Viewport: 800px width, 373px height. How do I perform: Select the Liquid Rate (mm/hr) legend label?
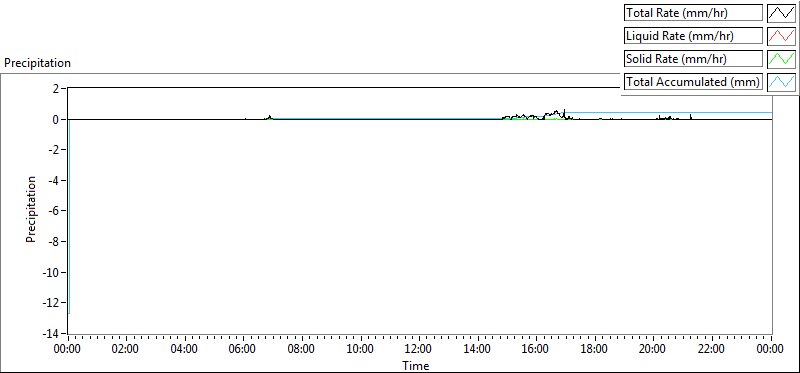[x=693, y=36]
